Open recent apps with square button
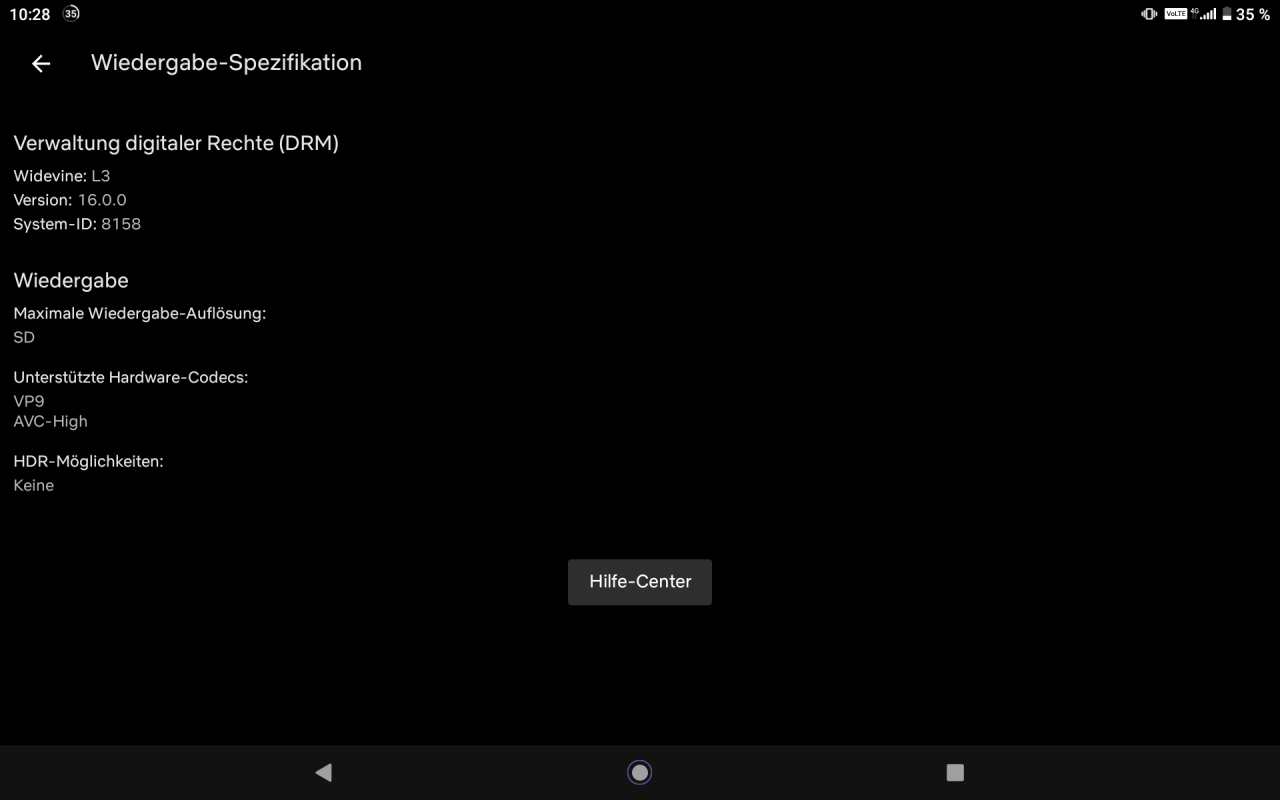The height and width of the screenshot is (800, 1280). (954, 772)
